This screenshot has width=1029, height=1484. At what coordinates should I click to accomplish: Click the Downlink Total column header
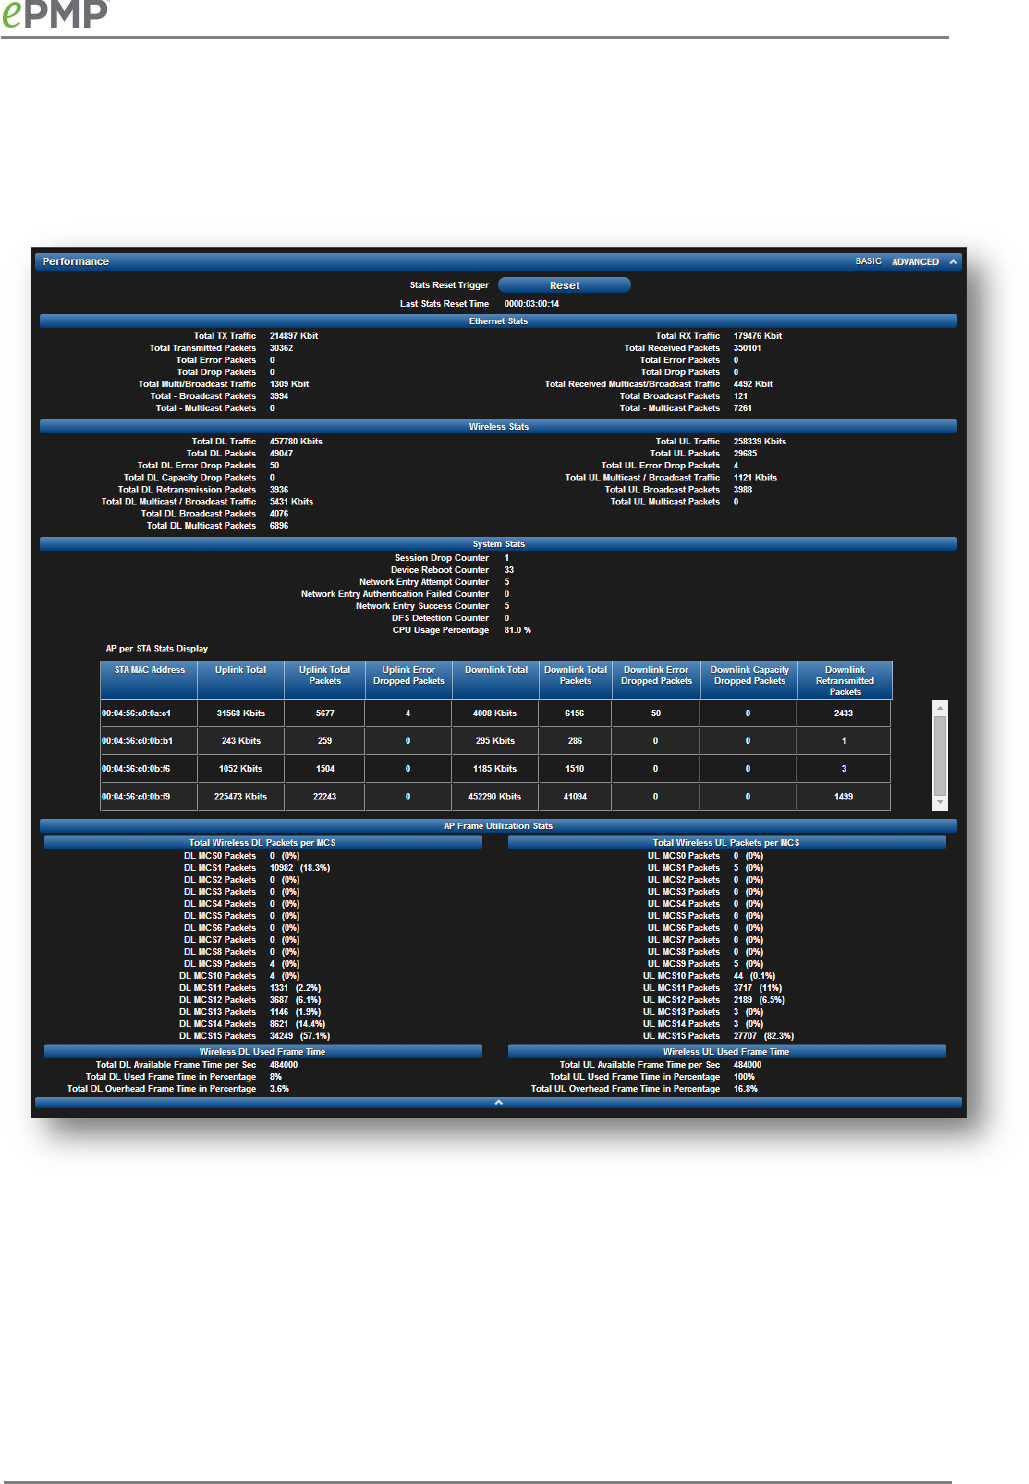[x=496, y=680]
